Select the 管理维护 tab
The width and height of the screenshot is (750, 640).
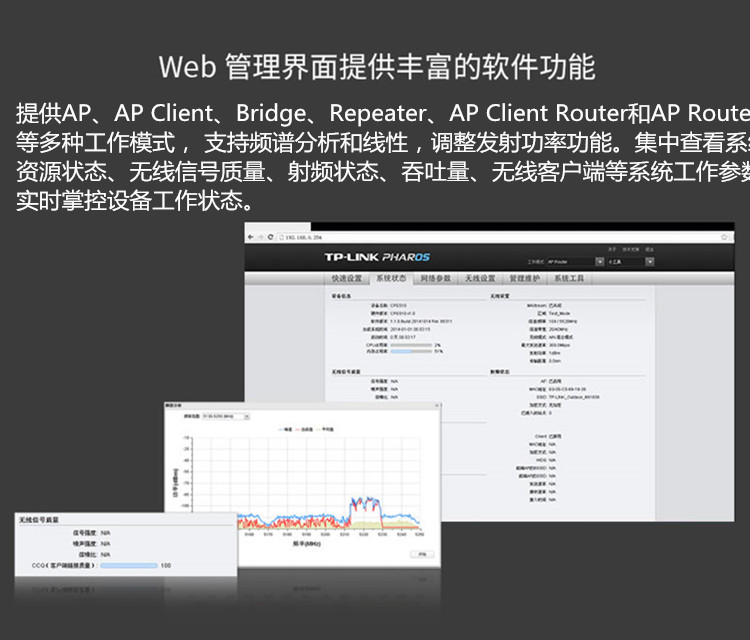coord(524,278)
